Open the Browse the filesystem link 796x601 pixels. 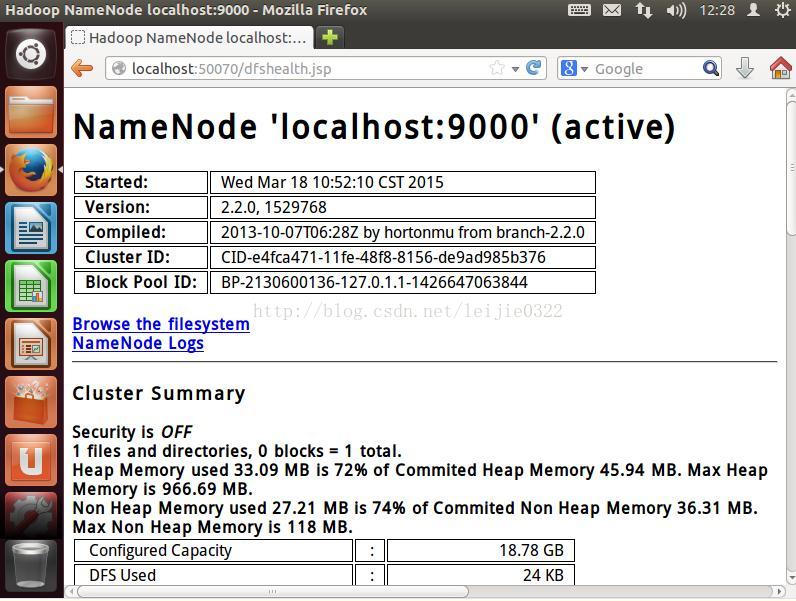pyautogui.click(x=161, y=324)
